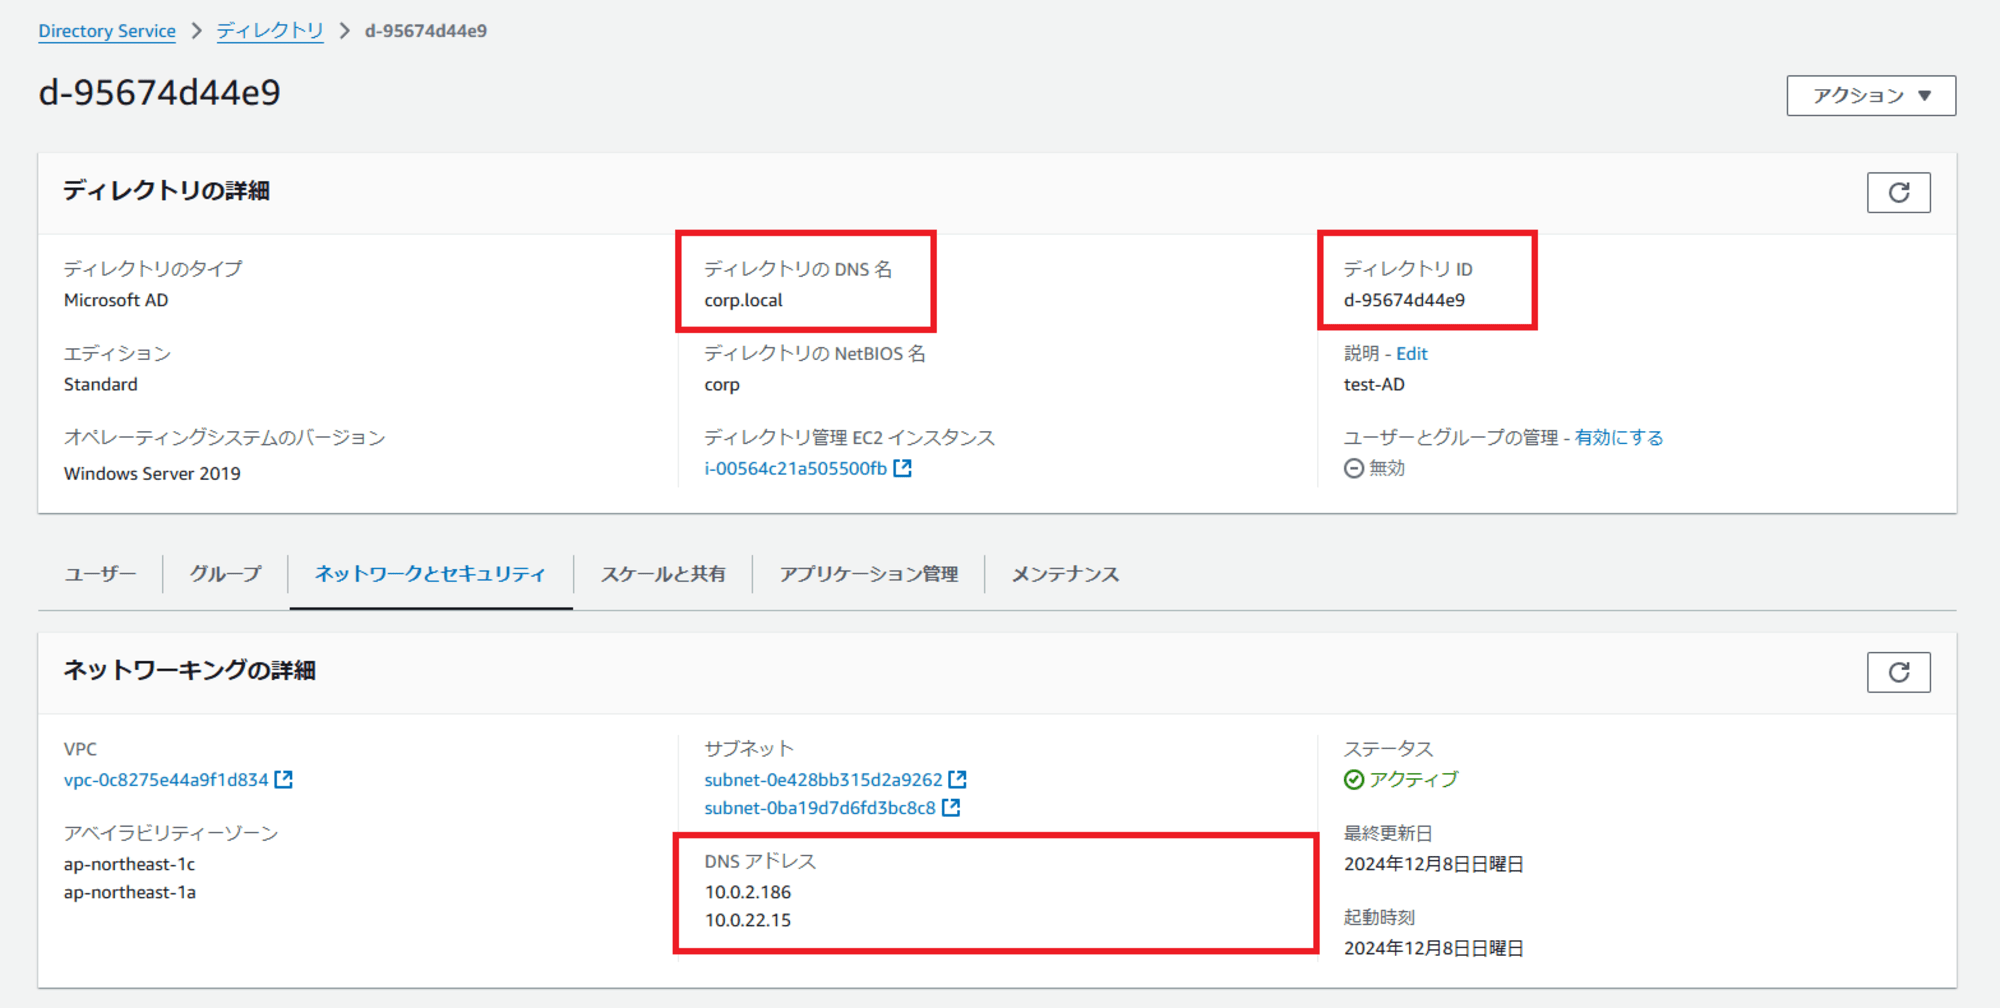Open the アクション dropdown menu
The width and height of the screenshot is (2000, 1008).
click(1871, 96)
